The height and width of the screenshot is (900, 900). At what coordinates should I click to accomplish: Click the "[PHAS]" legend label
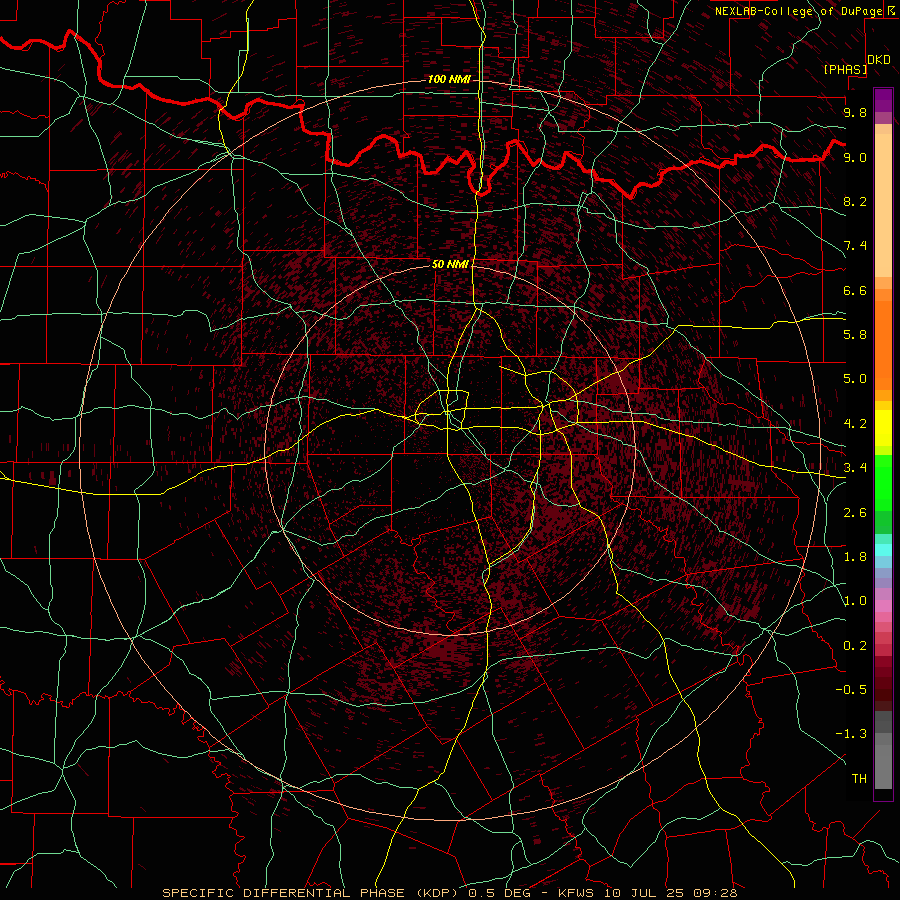click(845, 69)
